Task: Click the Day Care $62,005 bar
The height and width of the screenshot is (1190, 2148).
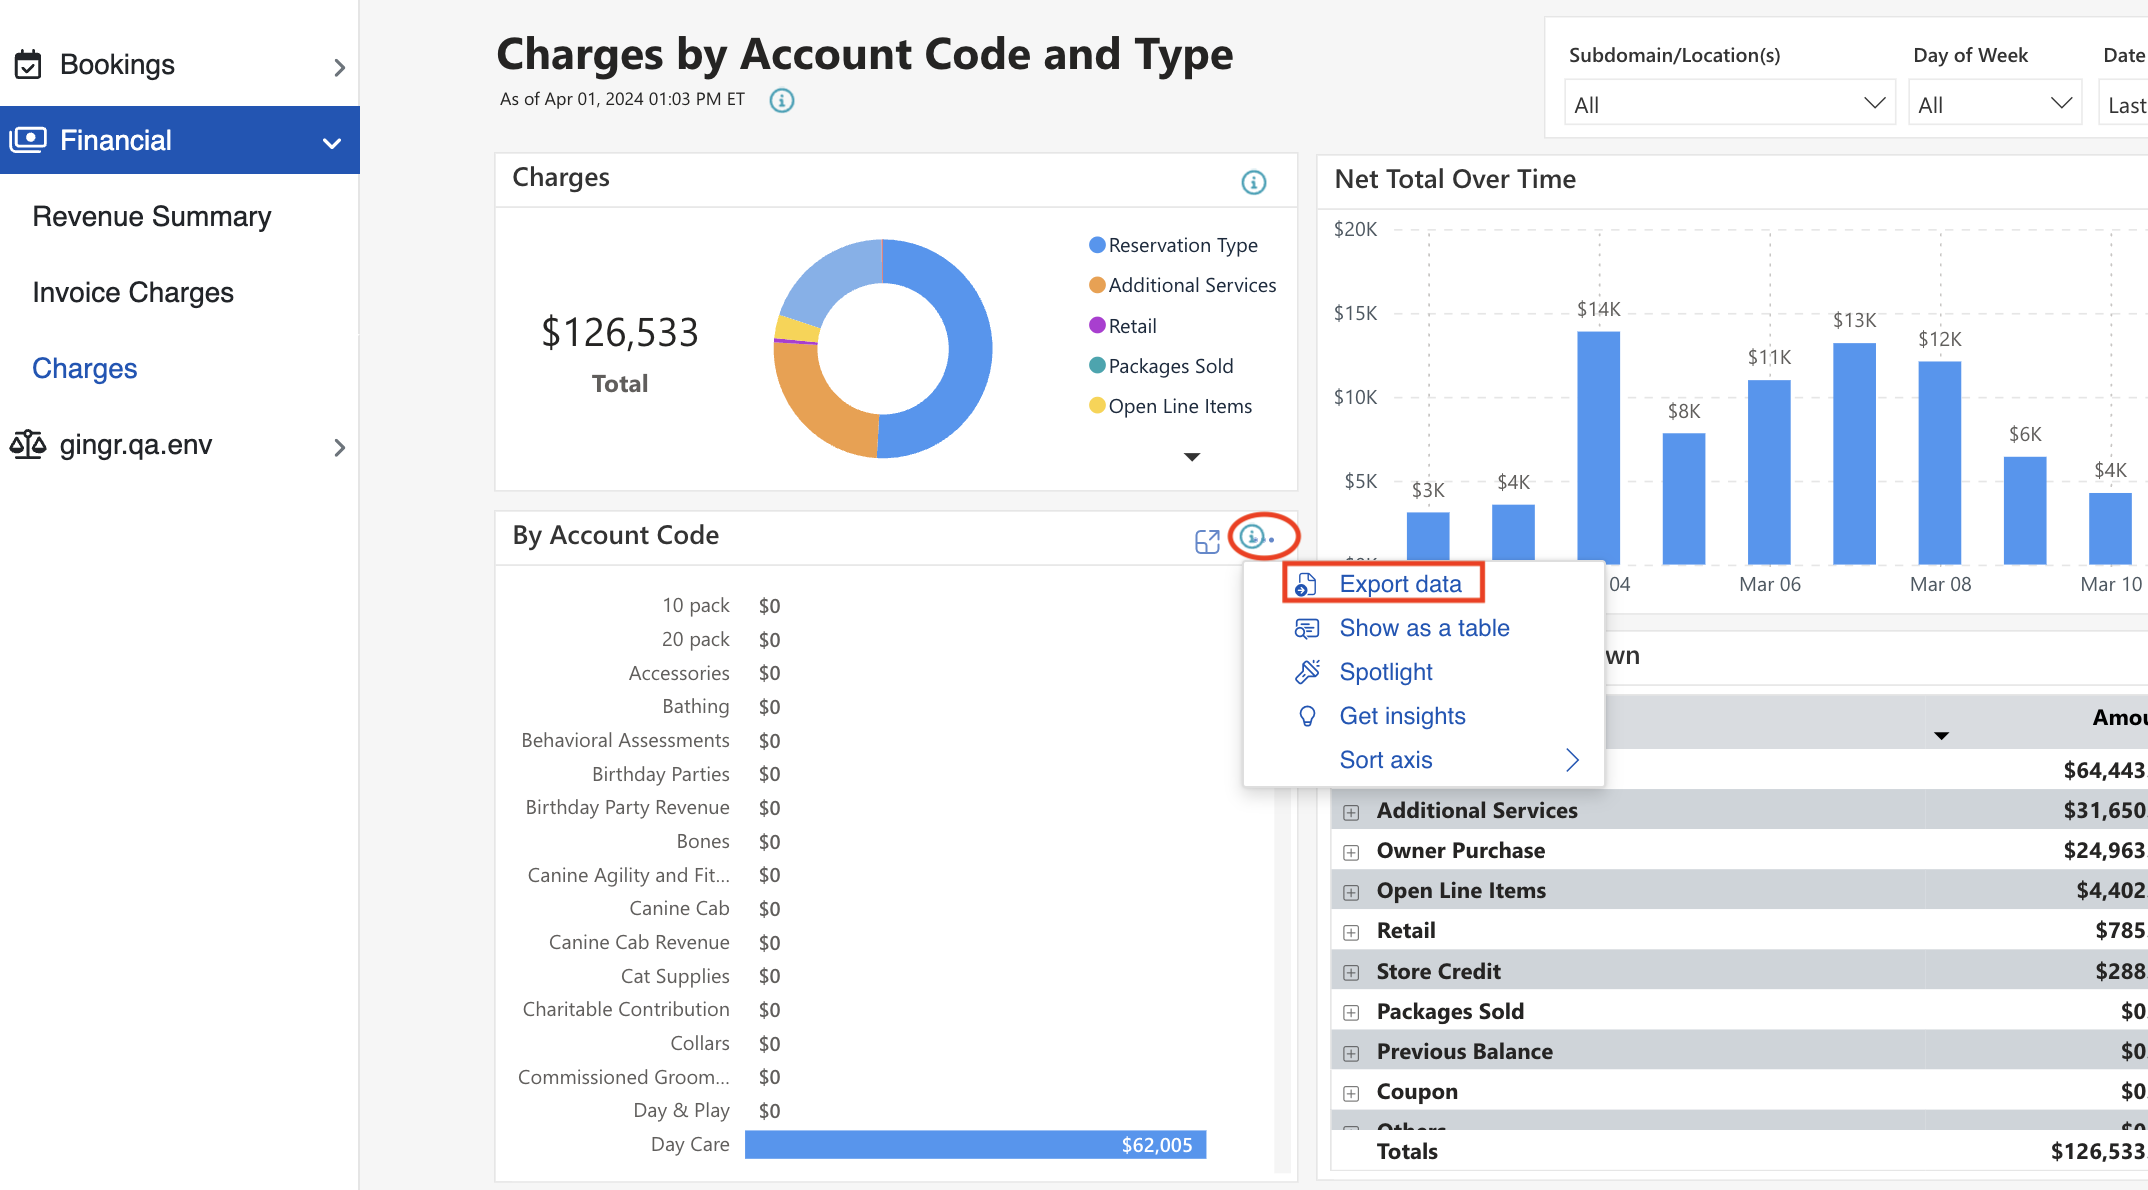Action: (x=975, y=1145)
